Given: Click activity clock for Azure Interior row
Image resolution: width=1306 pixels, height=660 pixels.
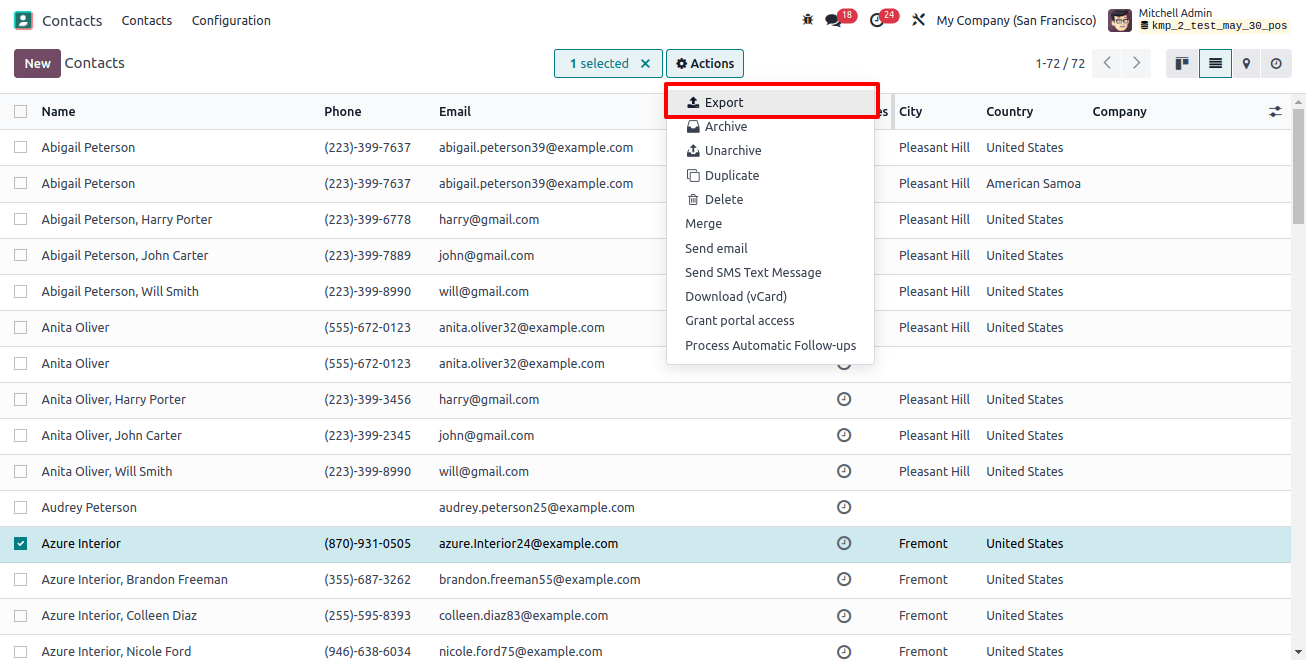Looking at the screenshot, I should pyautogui.click(x=844, y=543).
